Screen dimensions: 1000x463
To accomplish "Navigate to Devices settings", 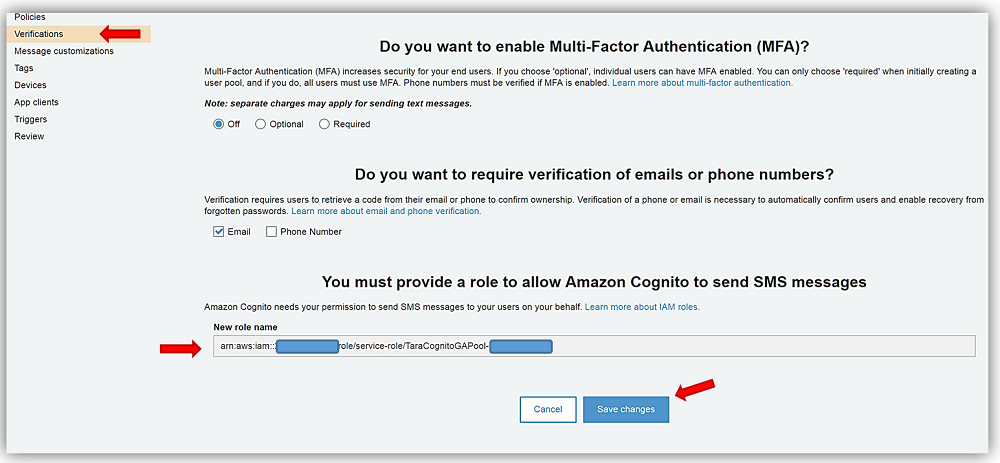I will [x=30, y=85].
